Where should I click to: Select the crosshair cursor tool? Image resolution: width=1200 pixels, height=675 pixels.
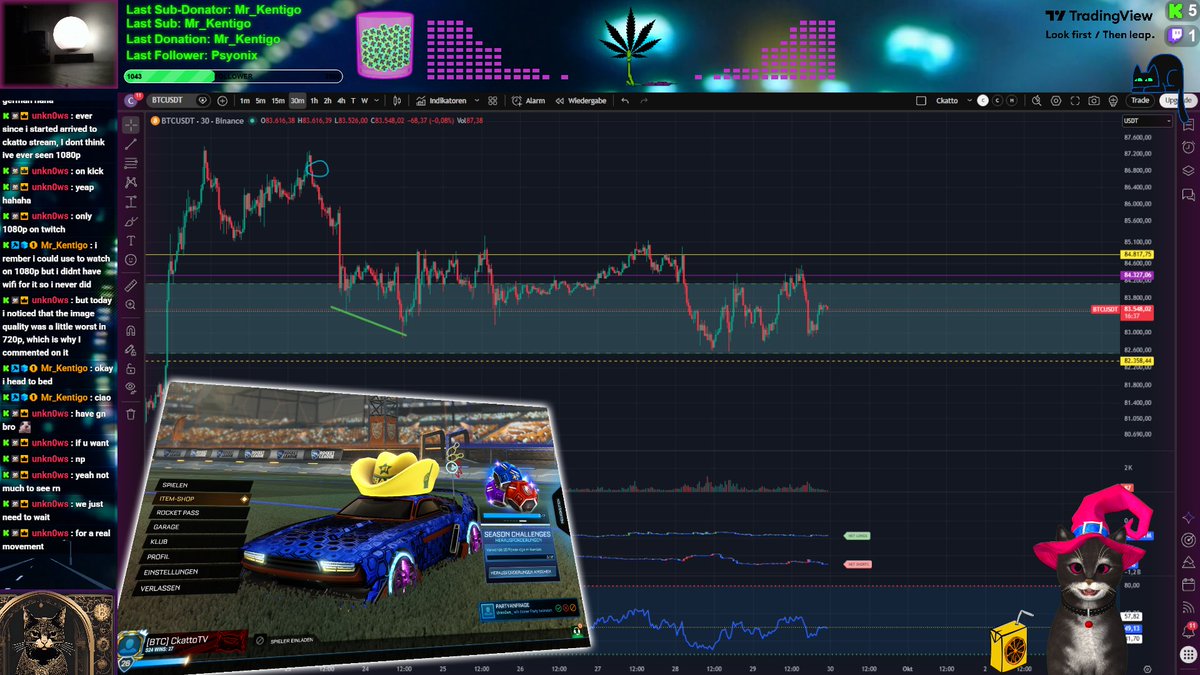131,125
